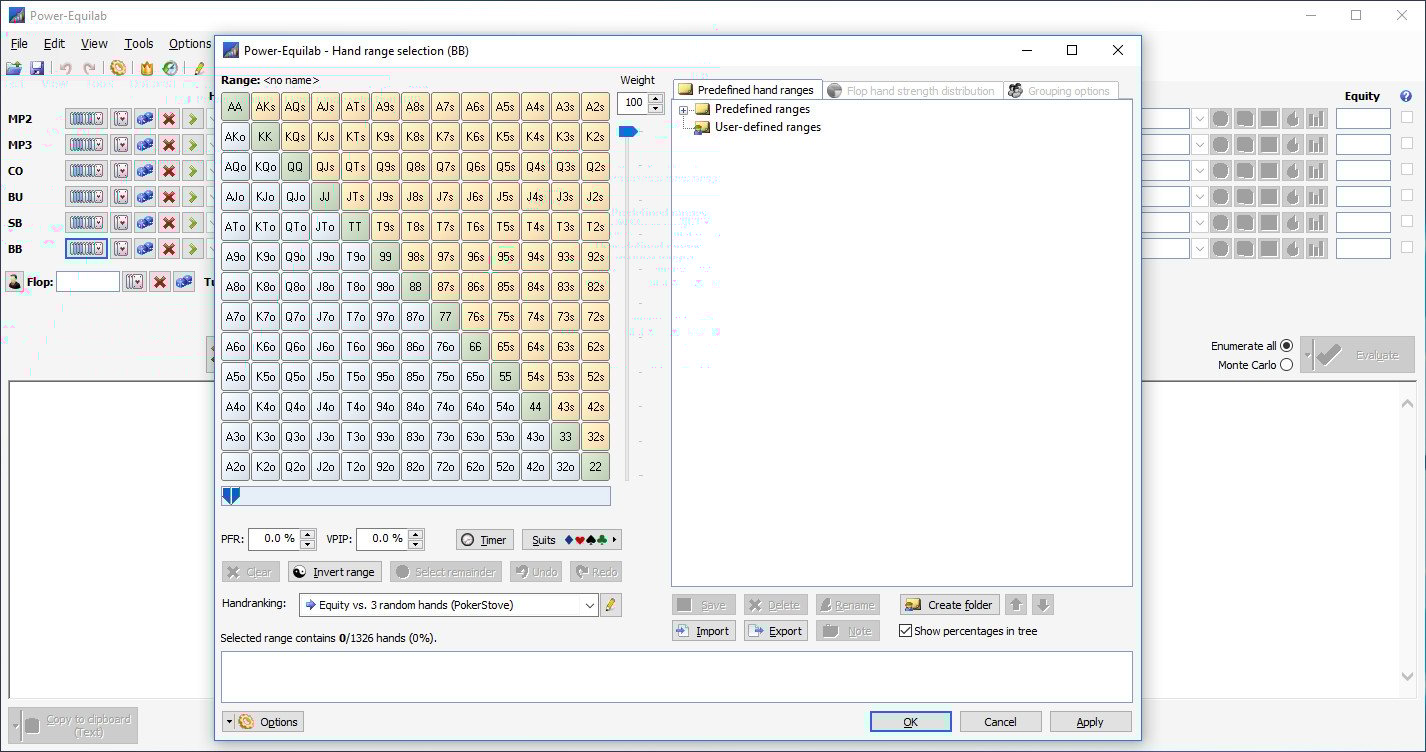The height and width of the screenshot is (752, 1426).
Task: Expand the Predefined ranges tree node
Action: (682, 109)
